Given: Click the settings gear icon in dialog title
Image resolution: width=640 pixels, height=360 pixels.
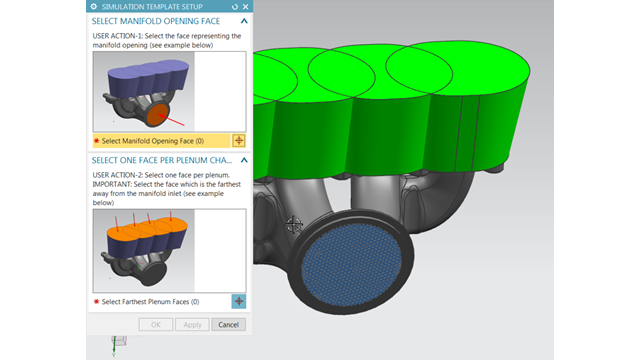Looking at the screenshot, I should pos(94,7).
